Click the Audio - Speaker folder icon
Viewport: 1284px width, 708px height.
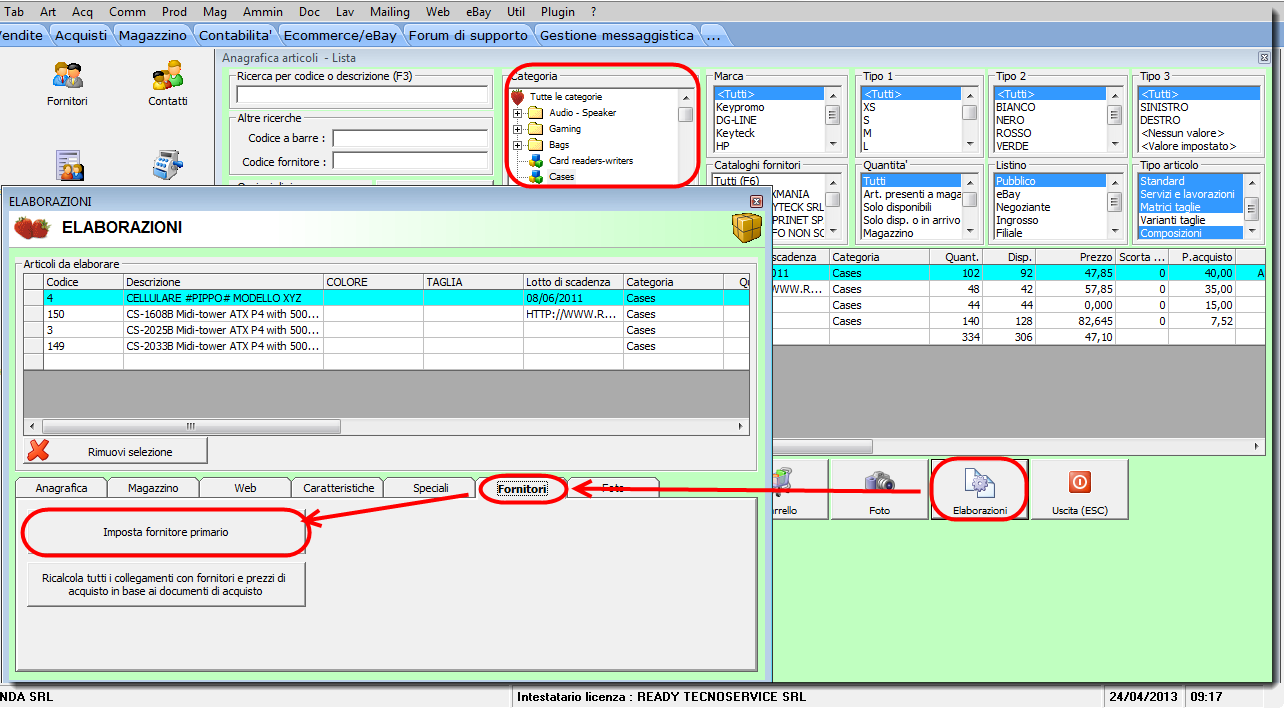[535, 113]
